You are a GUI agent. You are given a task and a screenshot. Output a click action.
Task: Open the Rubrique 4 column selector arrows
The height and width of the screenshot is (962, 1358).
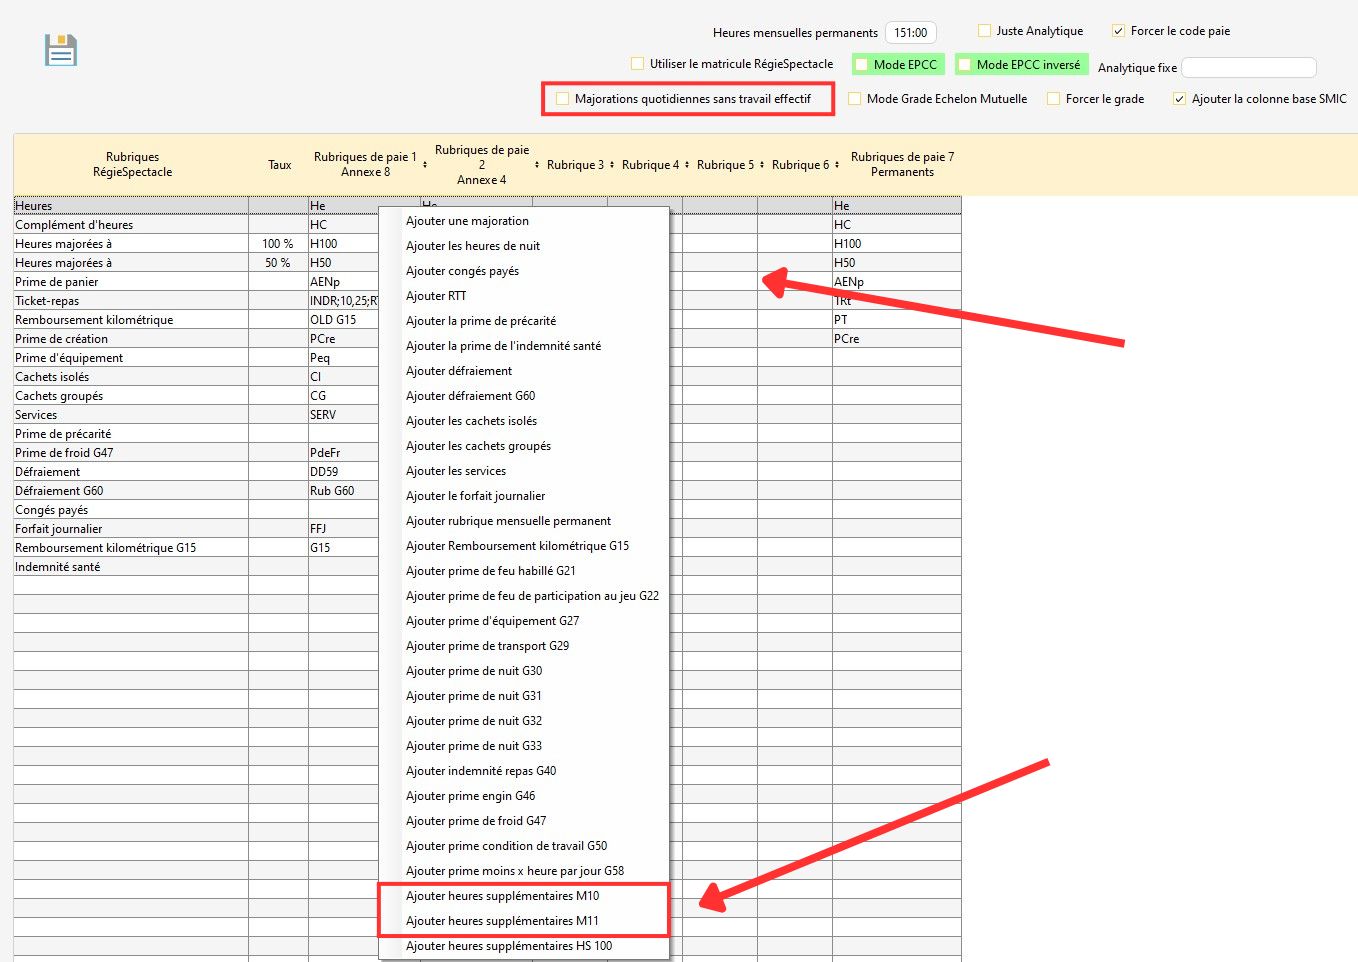(x=687, y=165)
